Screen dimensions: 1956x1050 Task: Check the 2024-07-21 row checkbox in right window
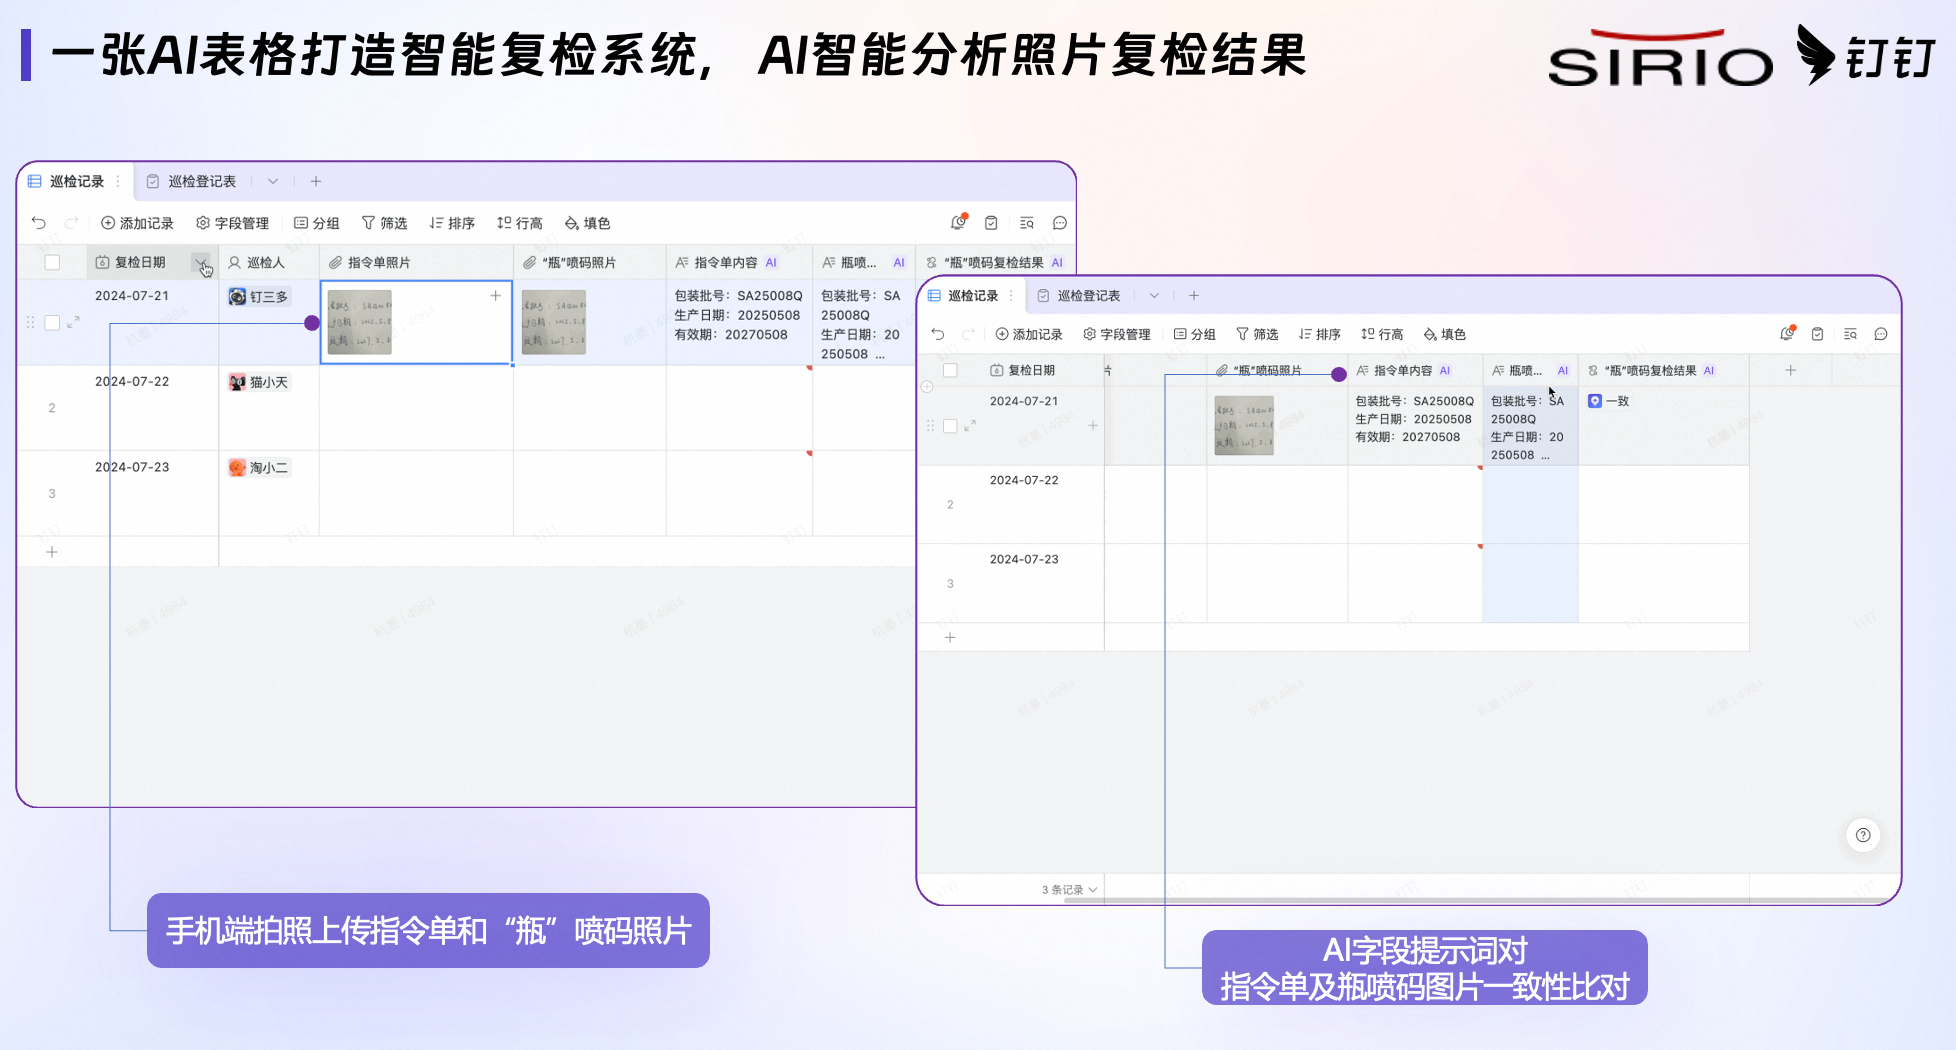point(950,426)
